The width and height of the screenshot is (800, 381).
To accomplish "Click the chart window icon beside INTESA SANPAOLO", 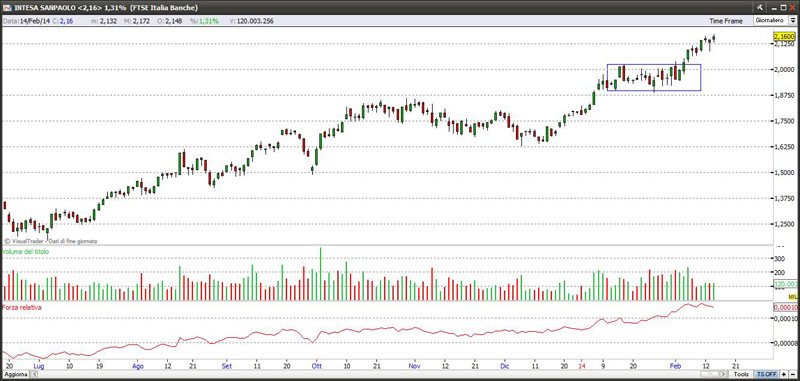I will pos(7,8).
